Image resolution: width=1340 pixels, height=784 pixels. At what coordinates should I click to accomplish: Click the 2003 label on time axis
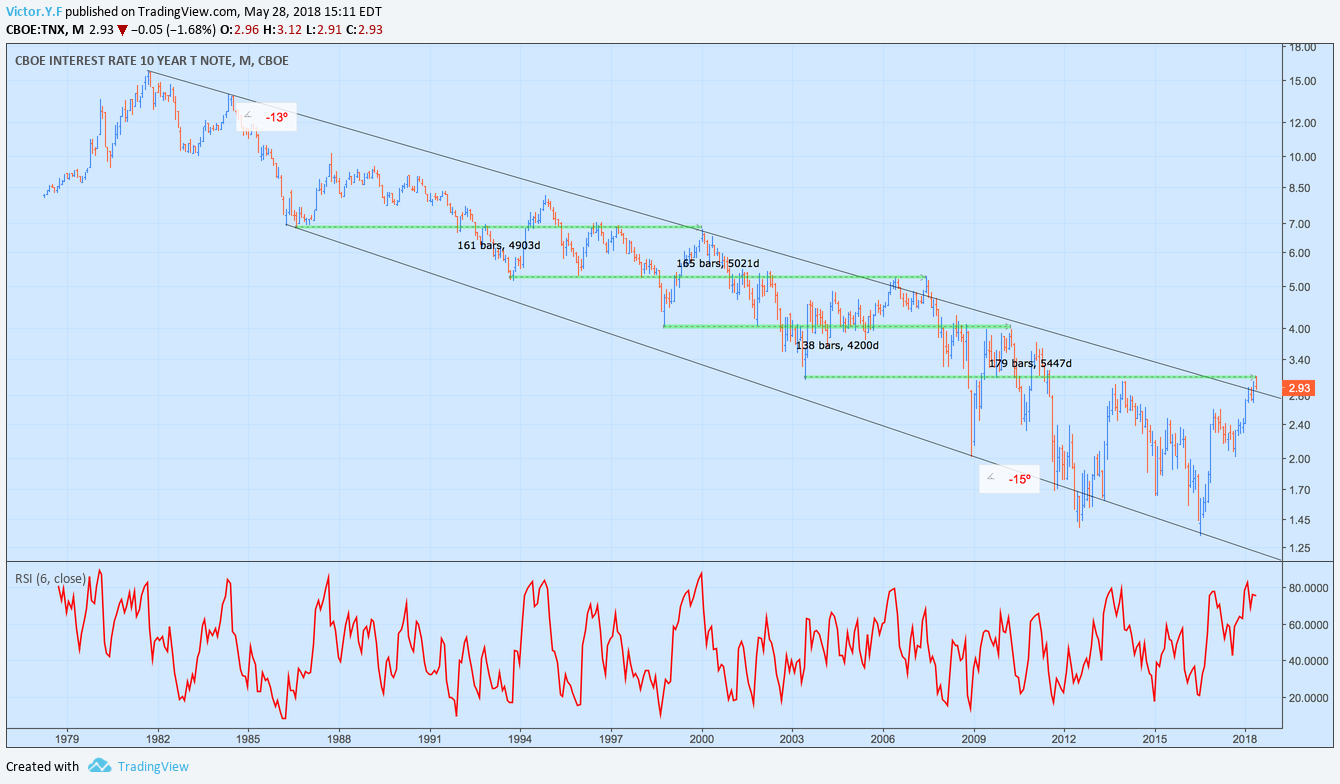click(x=792, y=739)
